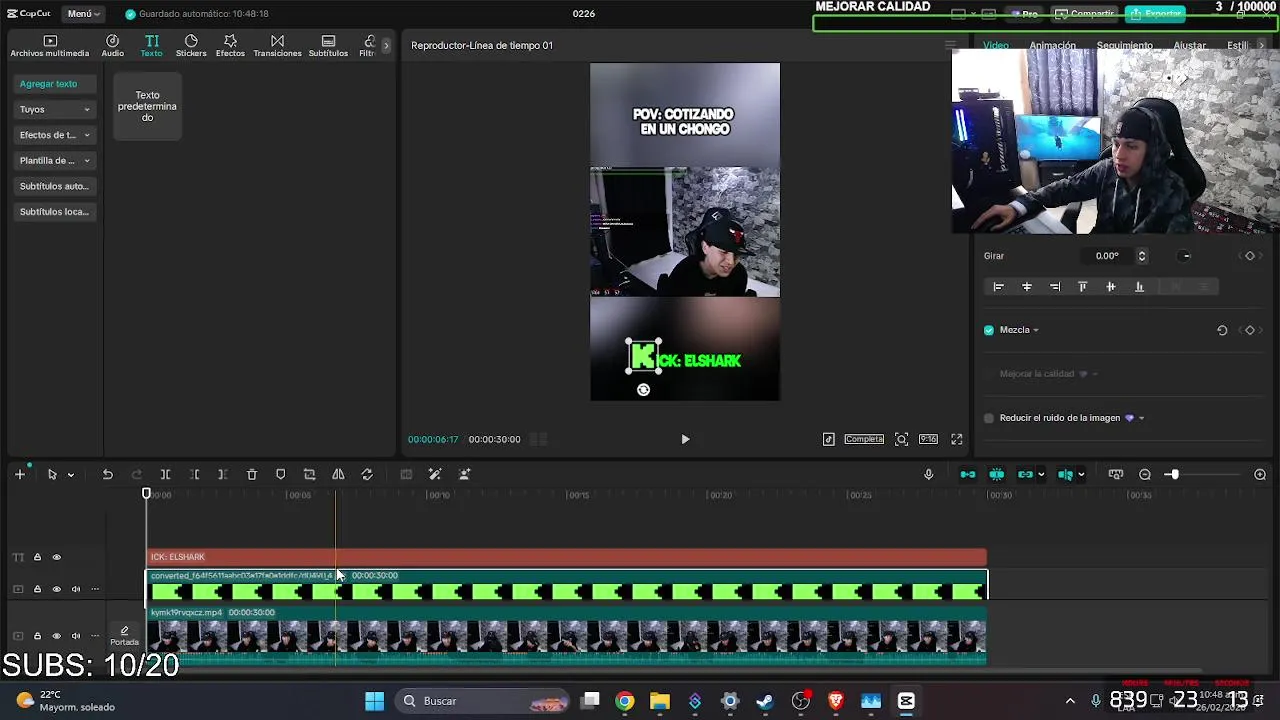Open converted track more options

(x=95, y=589)
